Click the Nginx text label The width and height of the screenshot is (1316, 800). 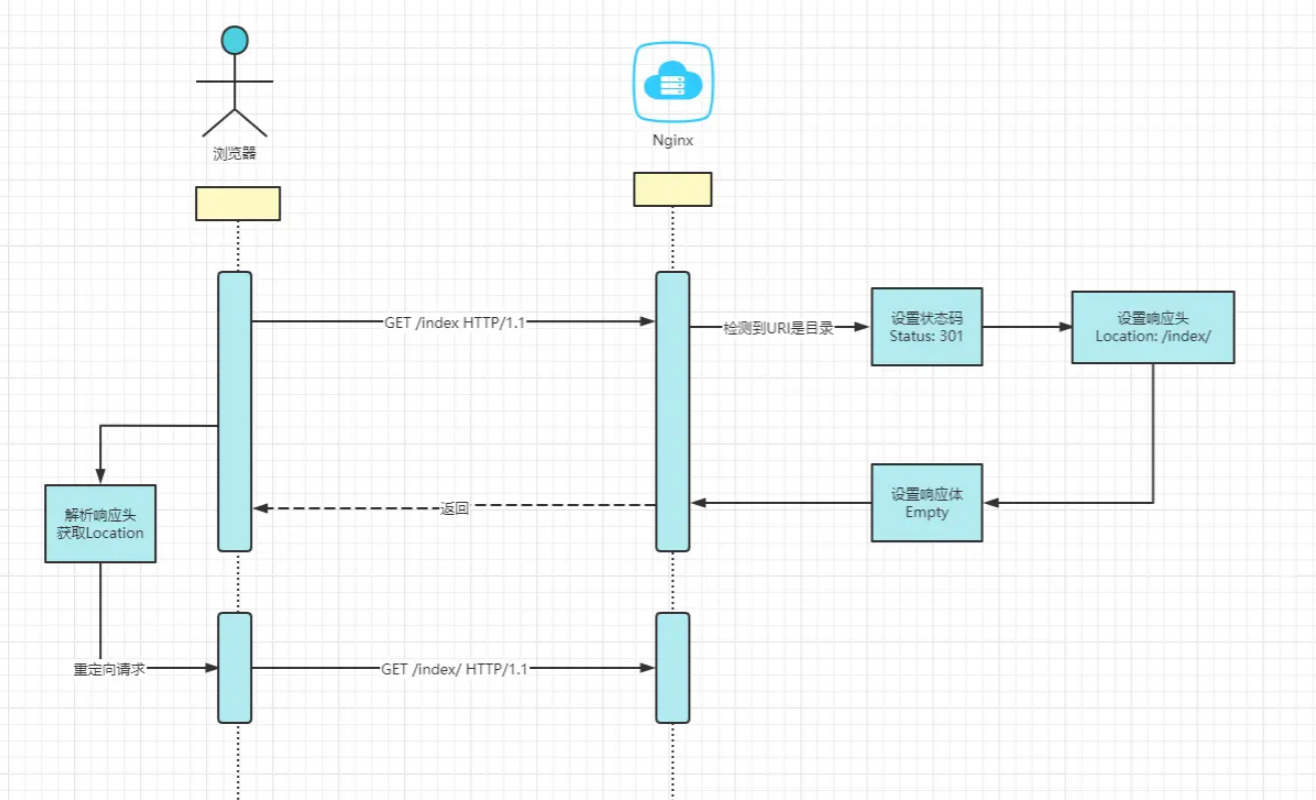(673, 141)
